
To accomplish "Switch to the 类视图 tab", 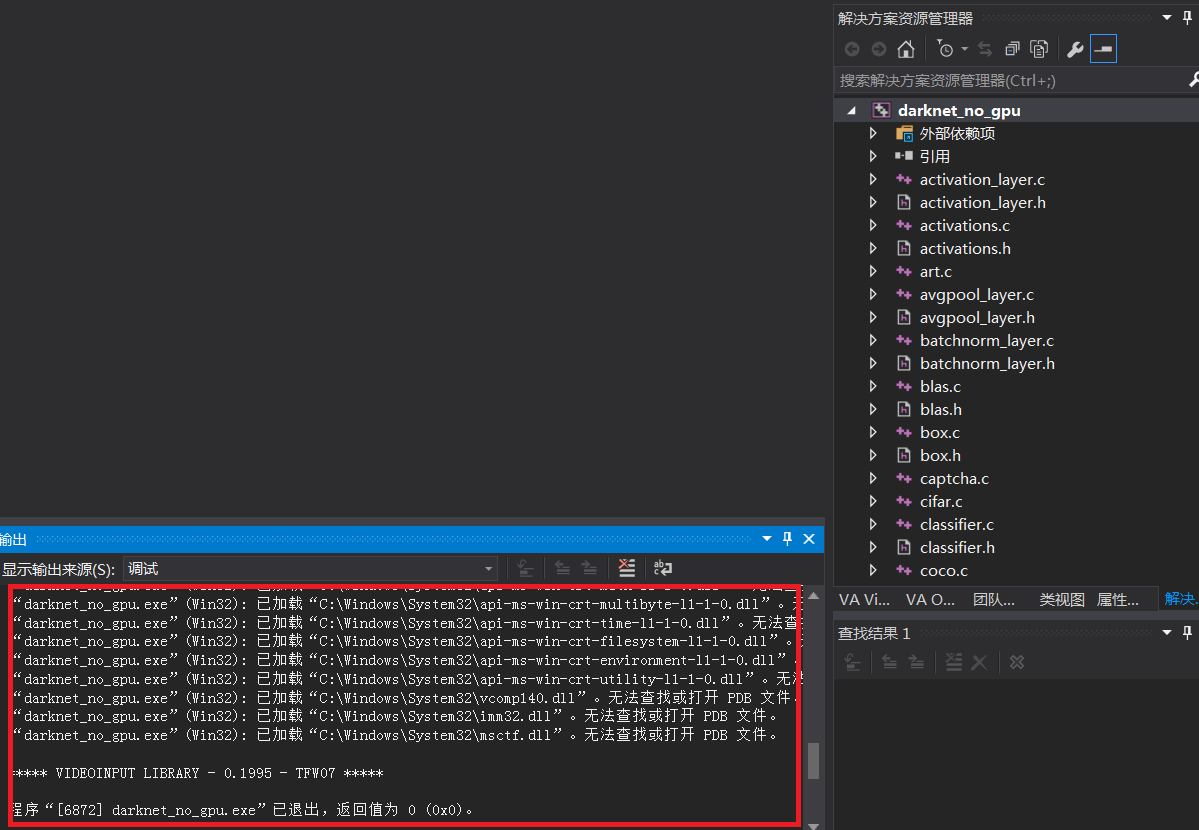I will [1061, 600].
